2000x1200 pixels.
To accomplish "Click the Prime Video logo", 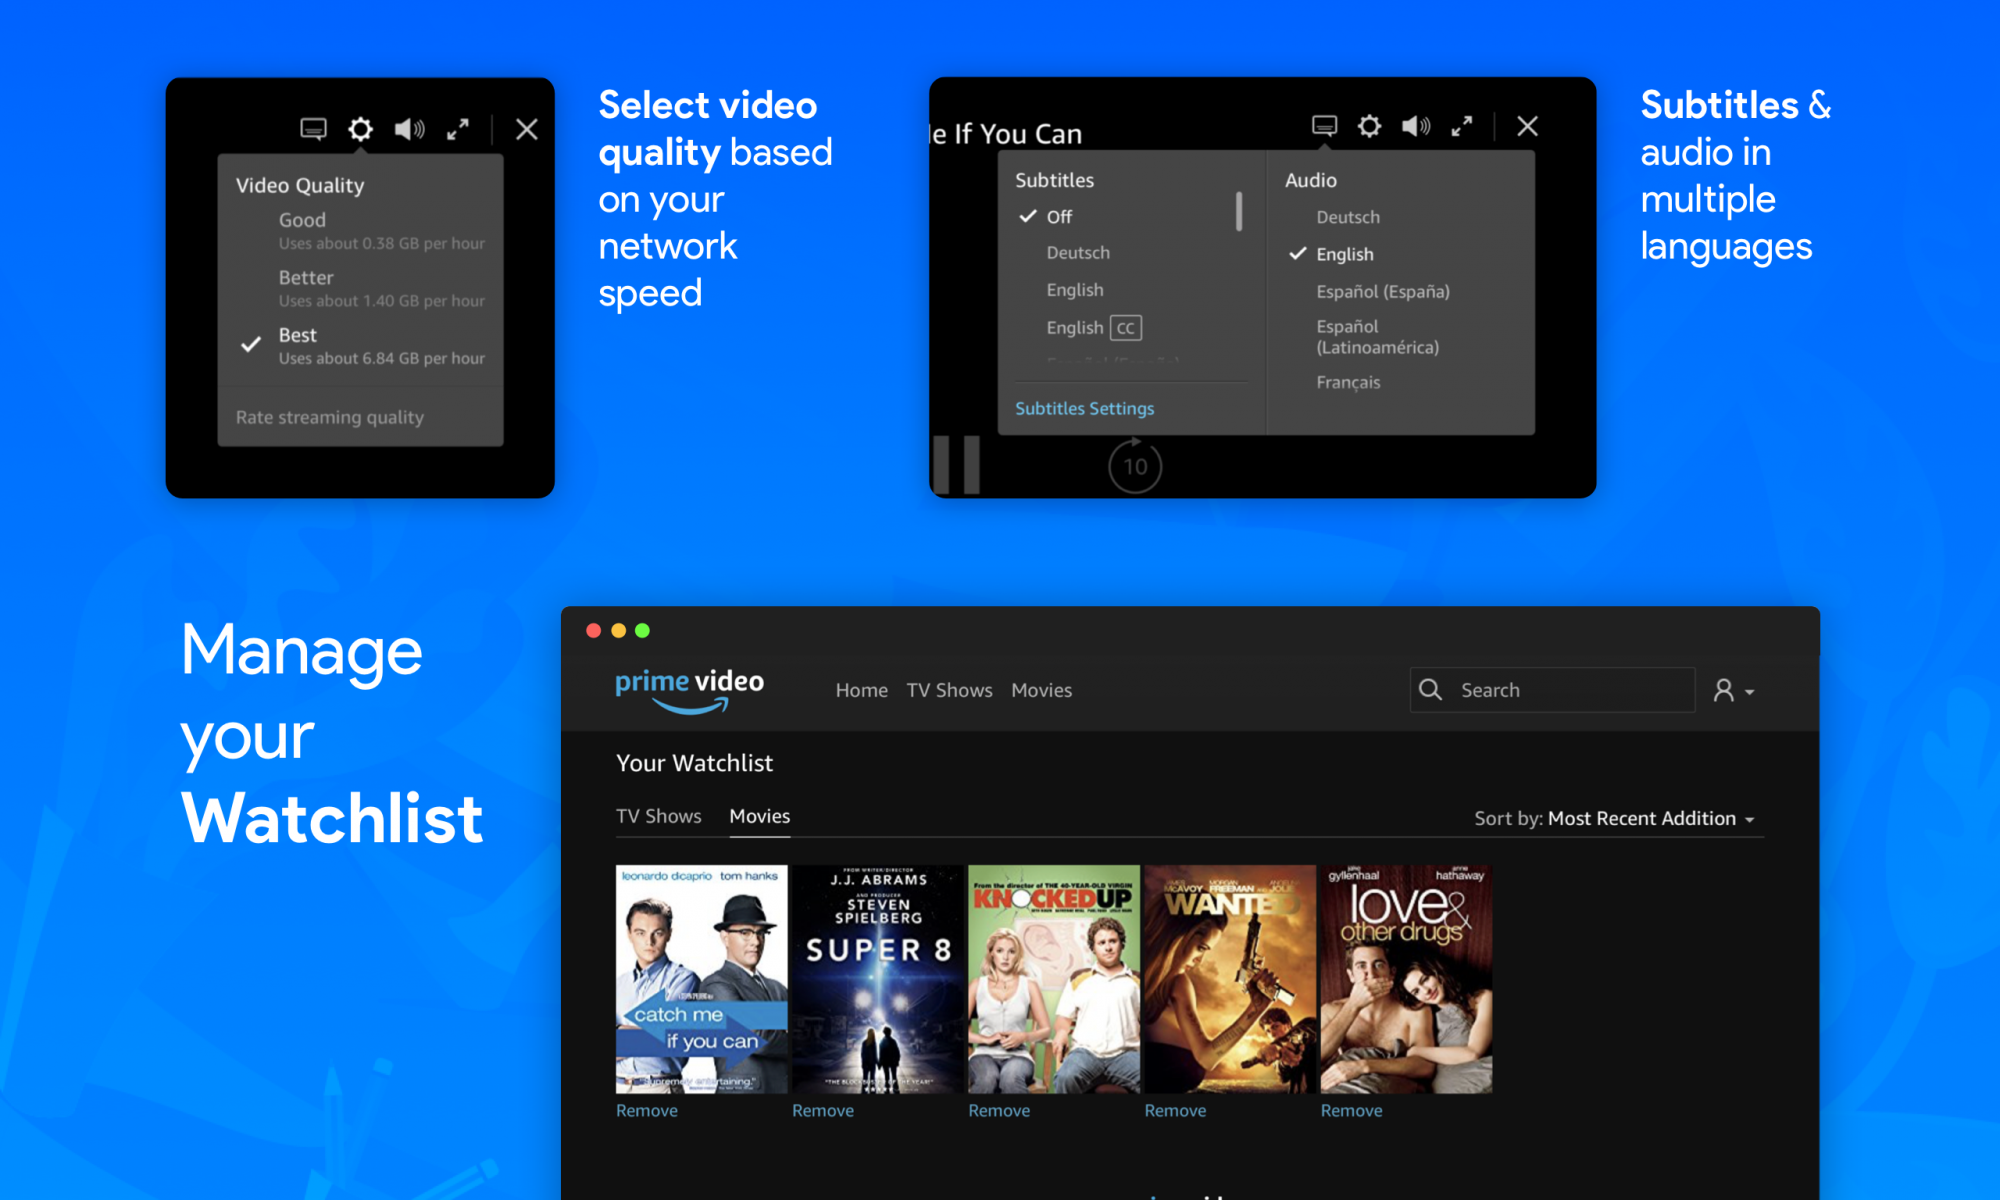I will click(x=689, y=690).
